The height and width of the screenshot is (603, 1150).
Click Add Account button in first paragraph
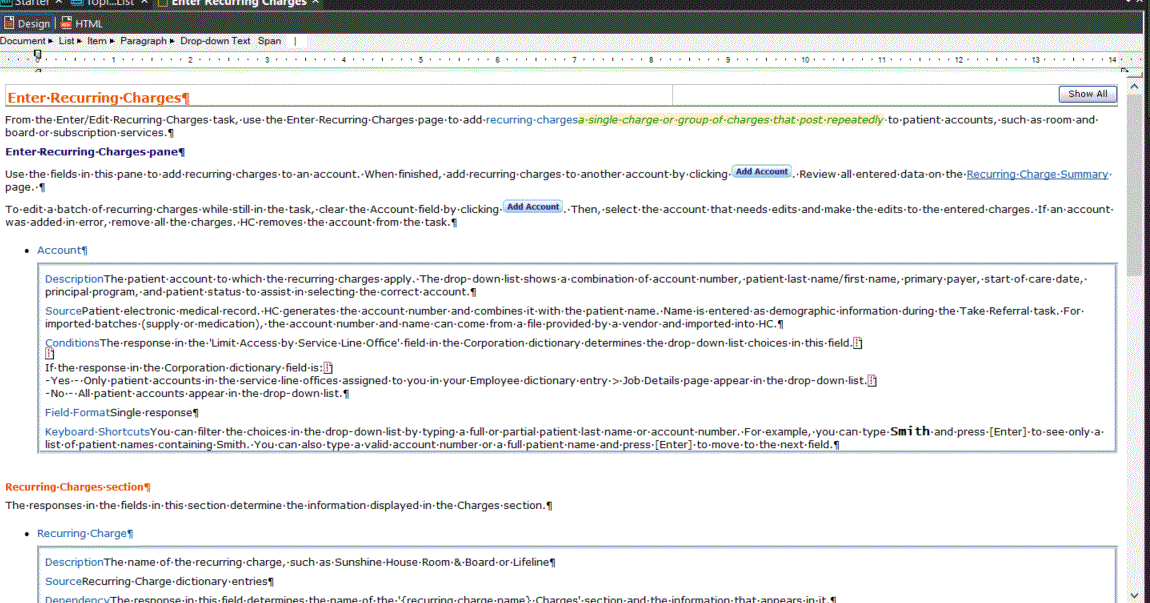point(762,172)
